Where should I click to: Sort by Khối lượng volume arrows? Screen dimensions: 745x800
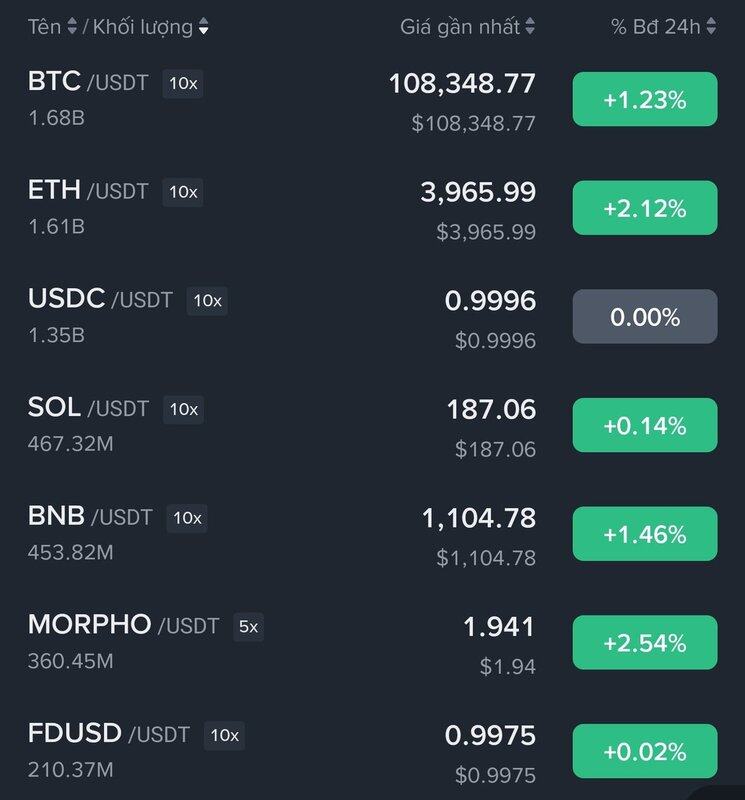point(204,28)
